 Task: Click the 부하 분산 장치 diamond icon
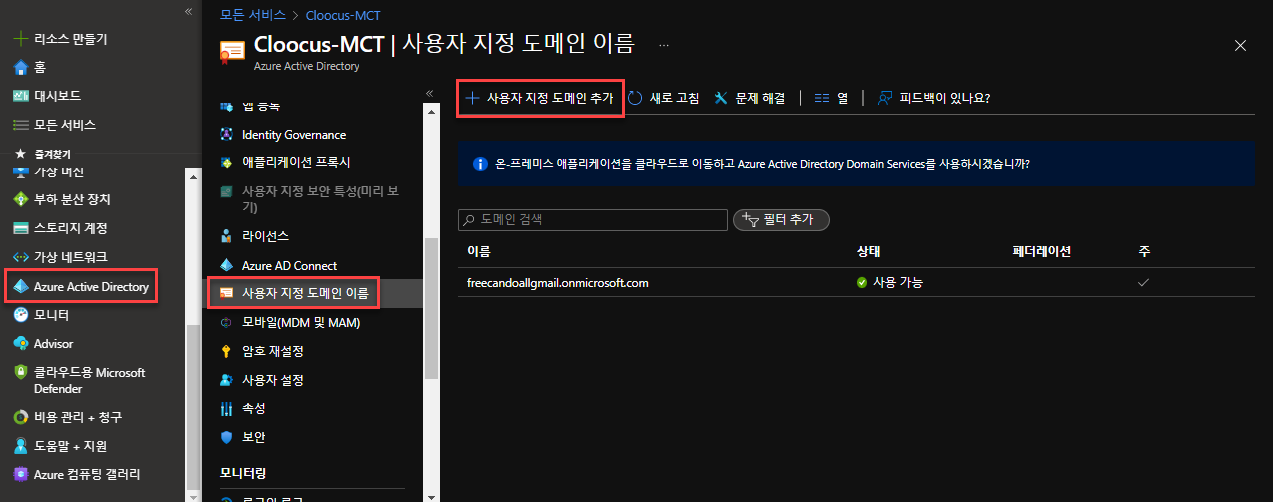[x=20, y=199]
